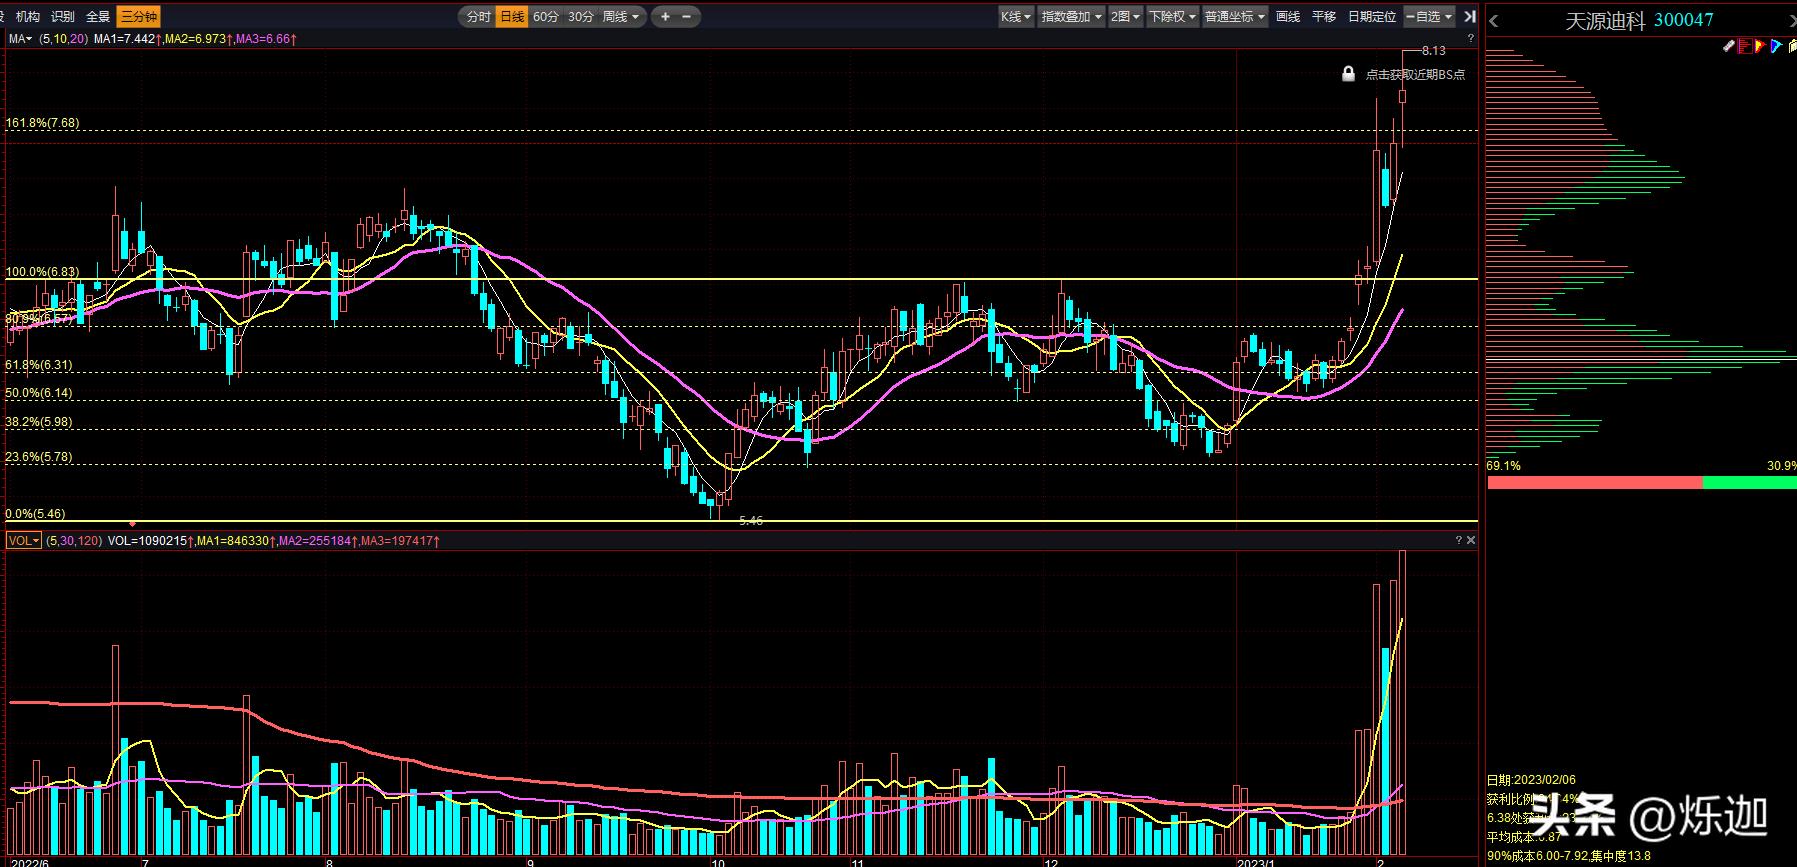
Task: Click the lock icon for BS points
Action: (1348, 74)
